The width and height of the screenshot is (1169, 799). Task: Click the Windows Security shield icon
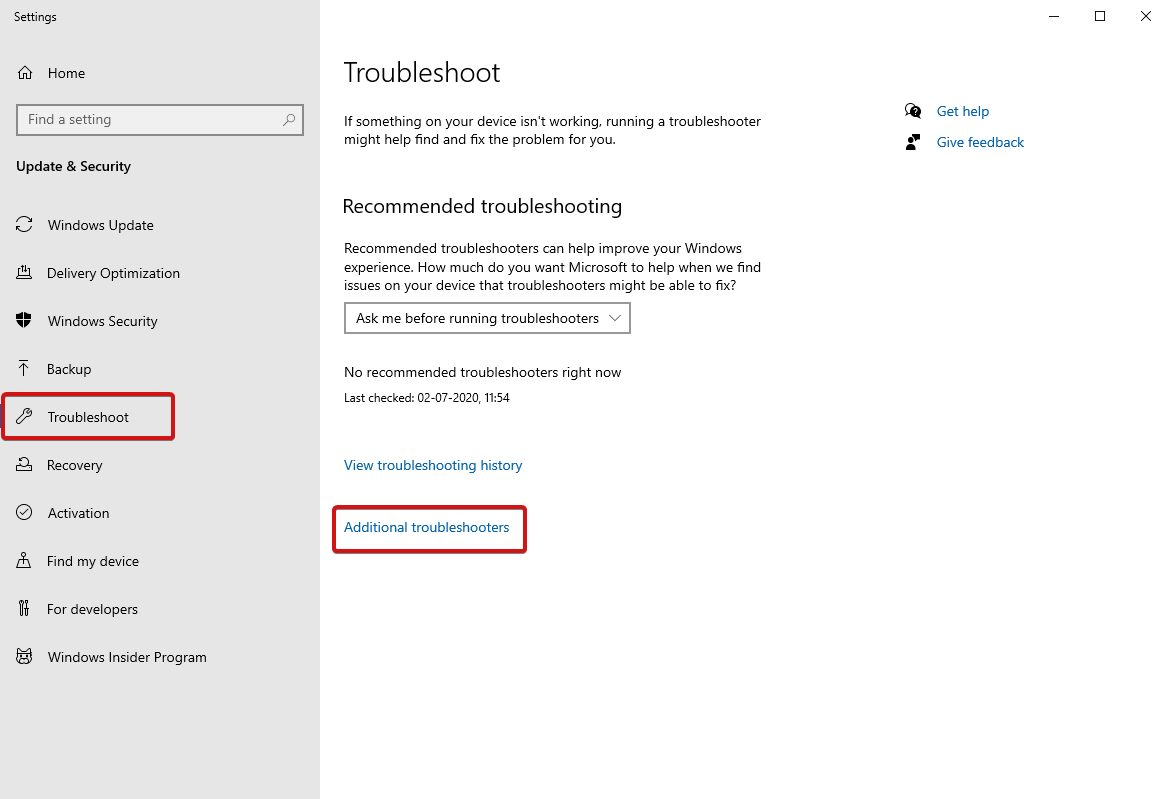coord(24,321)
